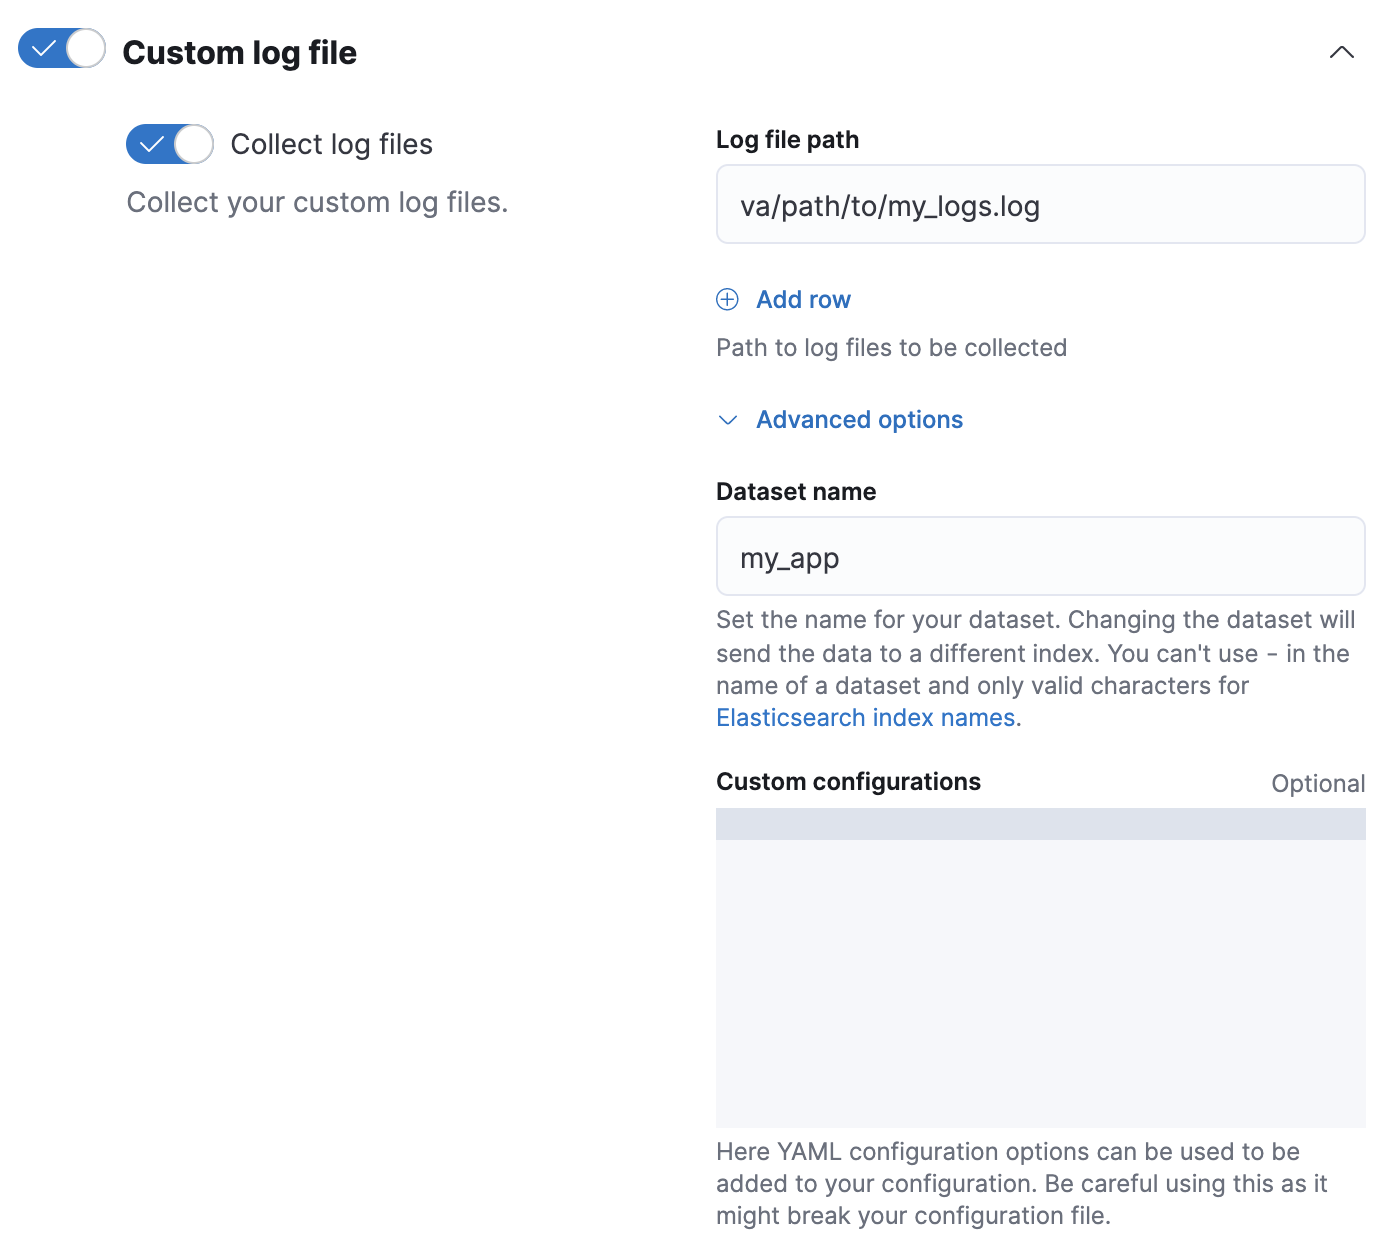Viewport: 1376px width, 1260px height.
Task: Collapse the Advanced options section
Action: [x=858, y=419]
